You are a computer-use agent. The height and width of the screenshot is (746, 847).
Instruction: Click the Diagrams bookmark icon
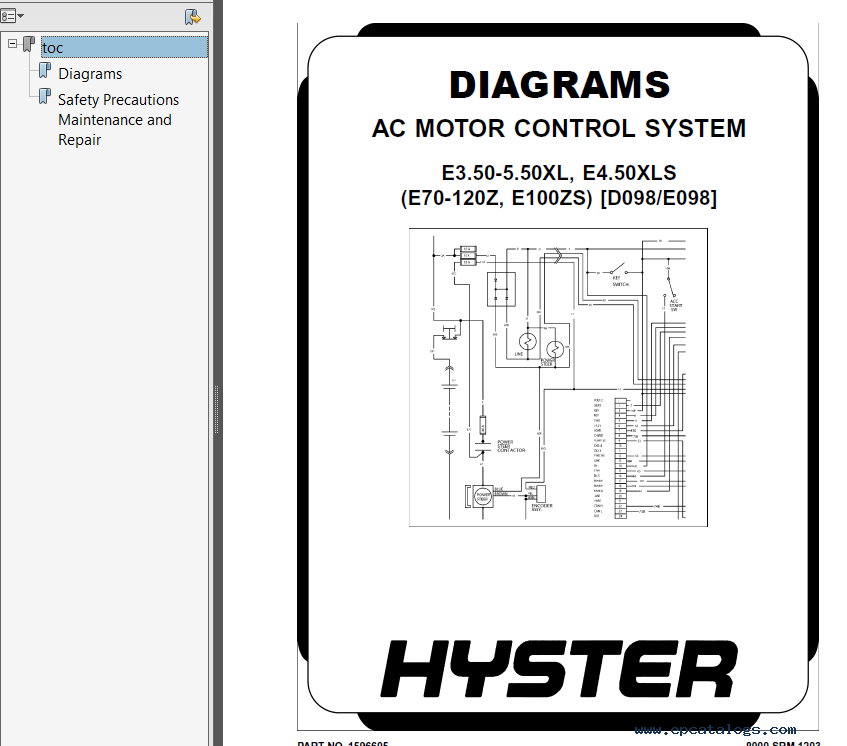coord(45,71)
